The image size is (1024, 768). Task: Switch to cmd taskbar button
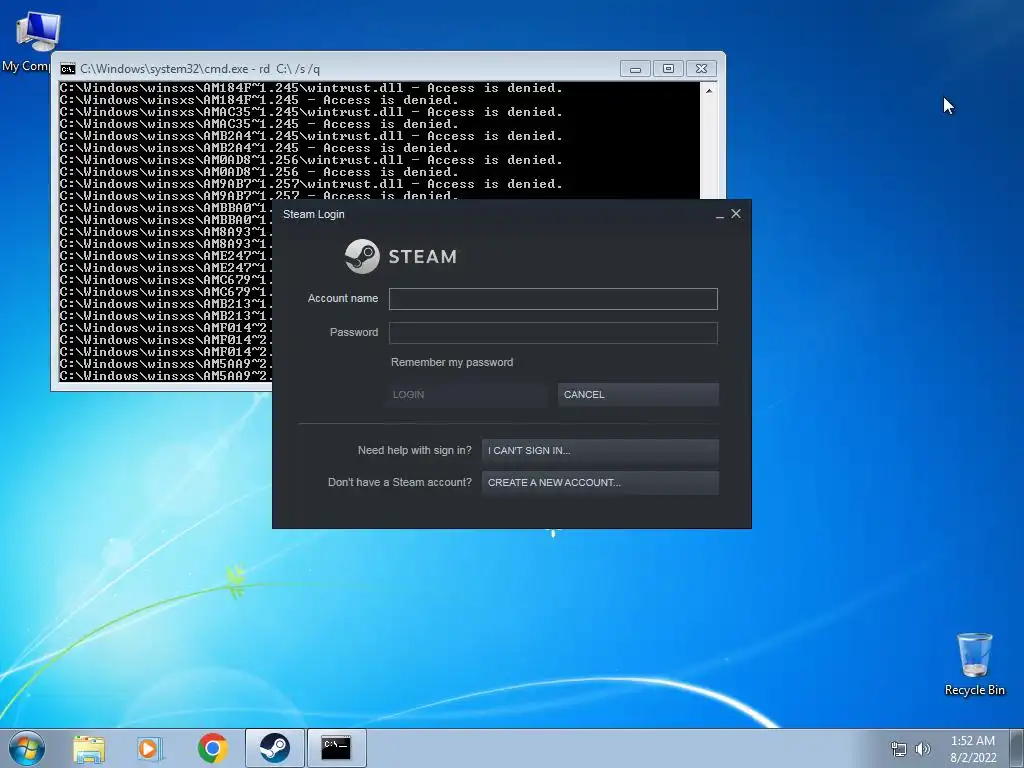[x=336, y=748]
